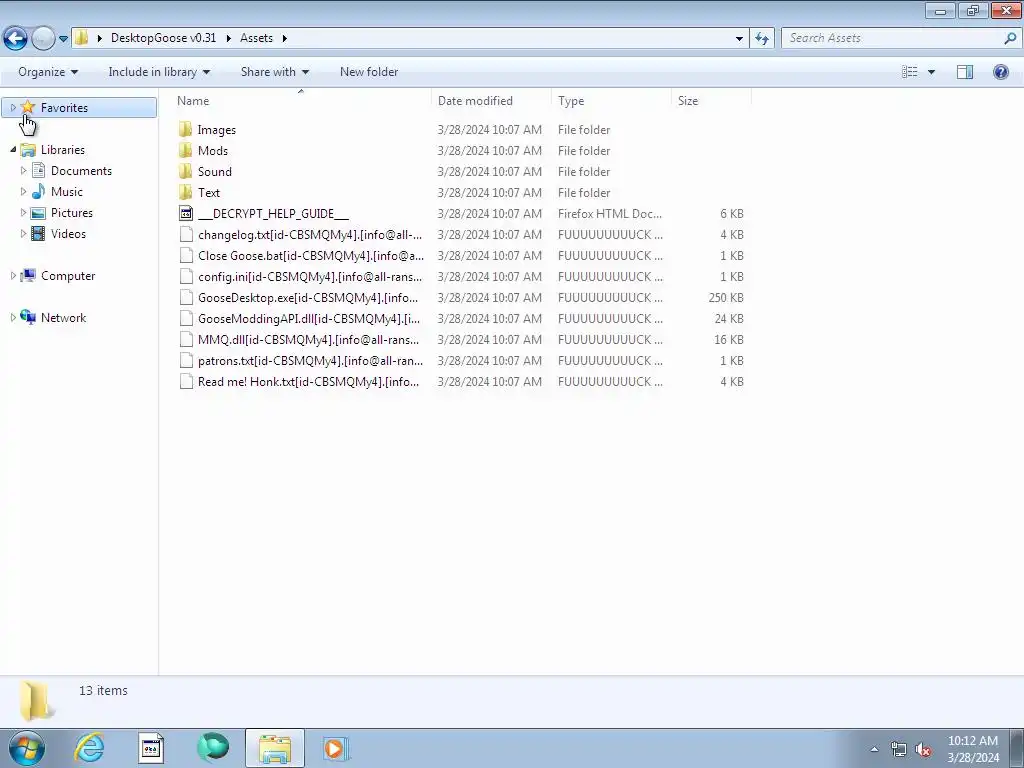The height and width of the screenshot is (768, 1024).
Task: Open the Share with menu
Action: pyautogui.click(x=274, y=72)
